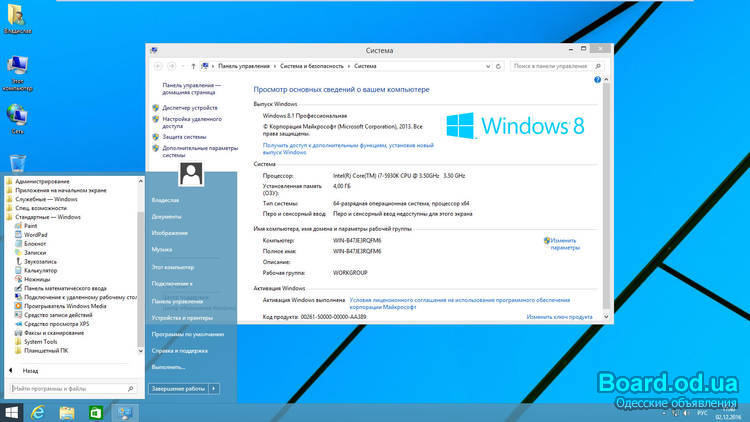Open Панель управления in start menu
750x422 pixels.
(x=177, y=301)
